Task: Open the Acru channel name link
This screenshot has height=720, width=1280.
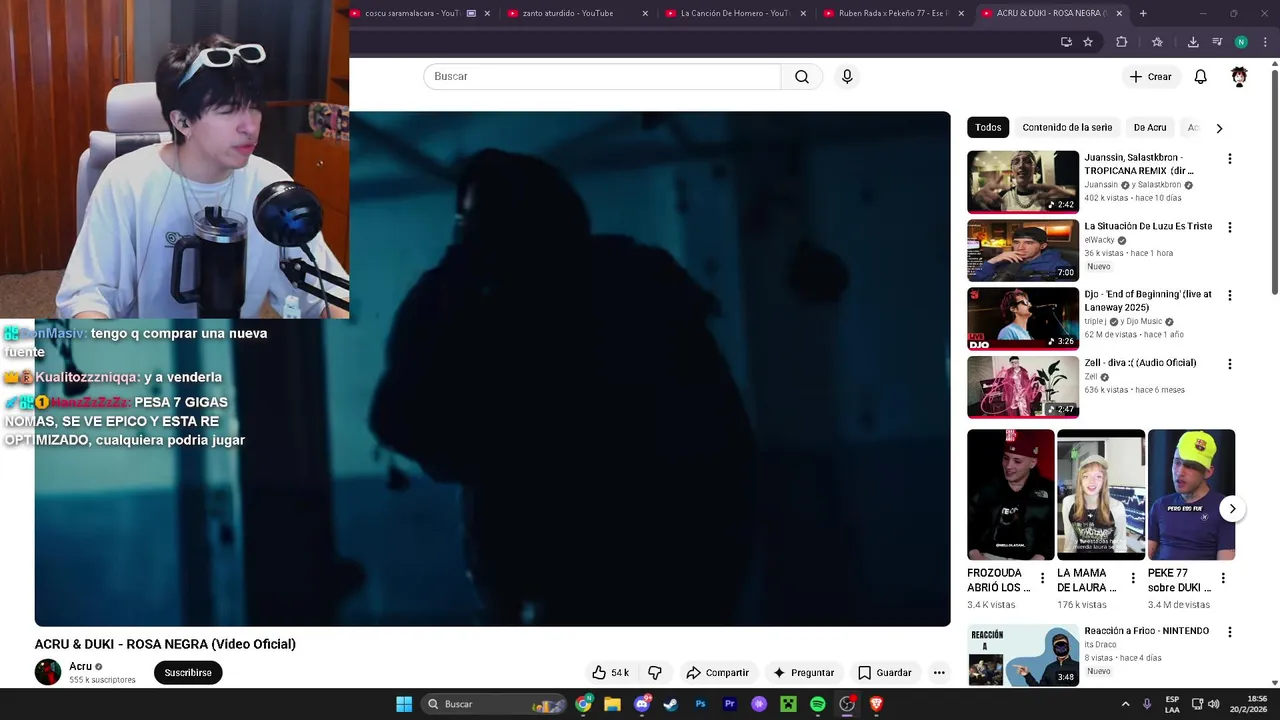Action: pos(80,666)
